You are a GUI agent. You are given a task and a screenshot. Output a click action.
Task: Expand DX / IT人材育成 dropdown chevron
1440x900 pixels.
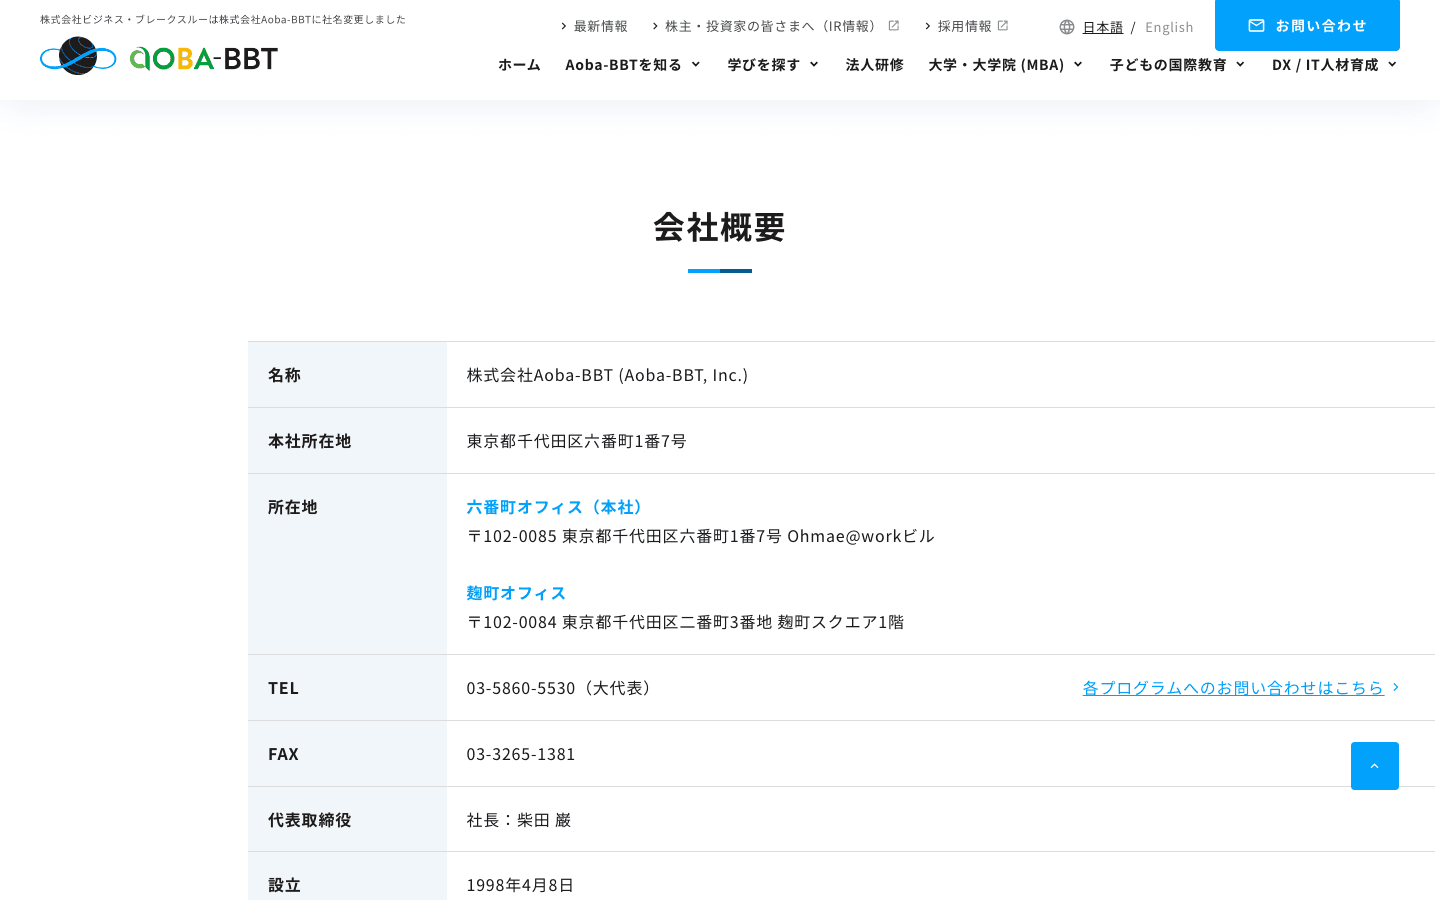click(1392, 65)
